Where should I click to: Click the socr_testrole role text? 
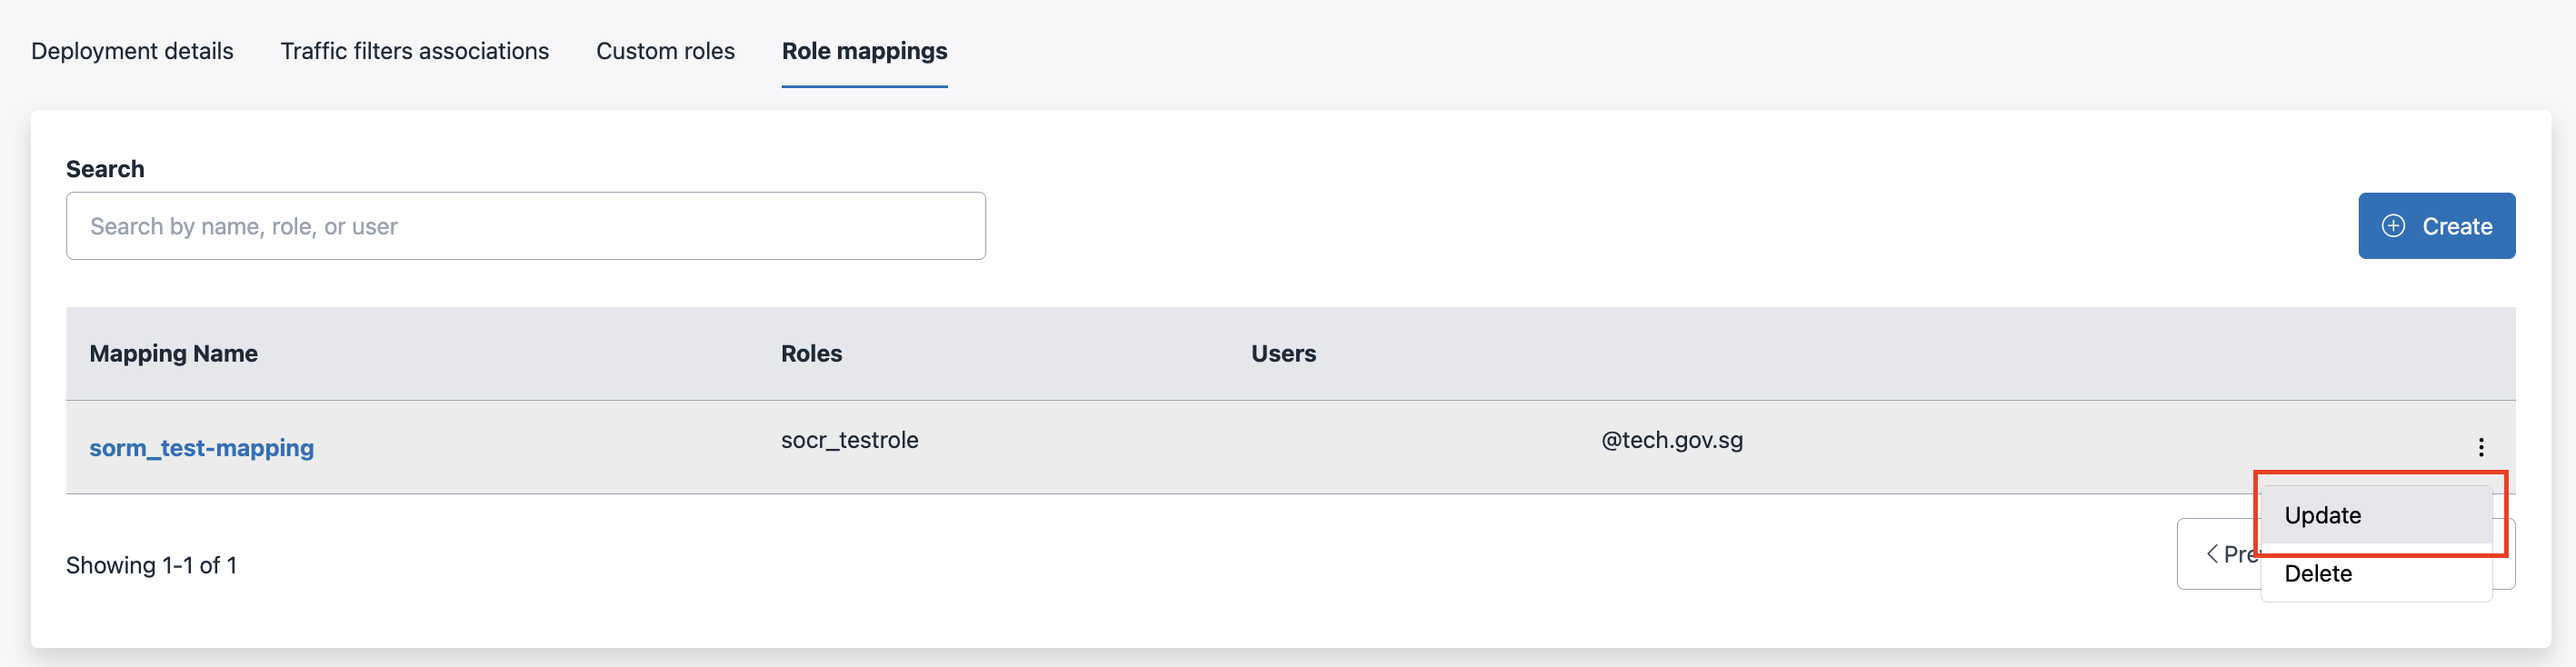point(849,439)
